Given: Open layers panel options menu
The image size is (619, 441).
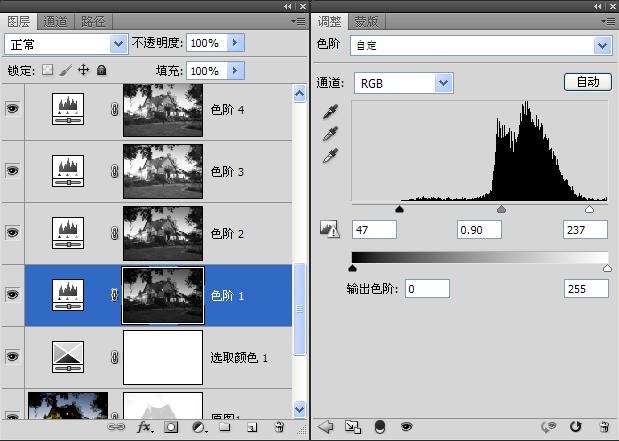Looking at the screenshot, I should coord(299,22).
